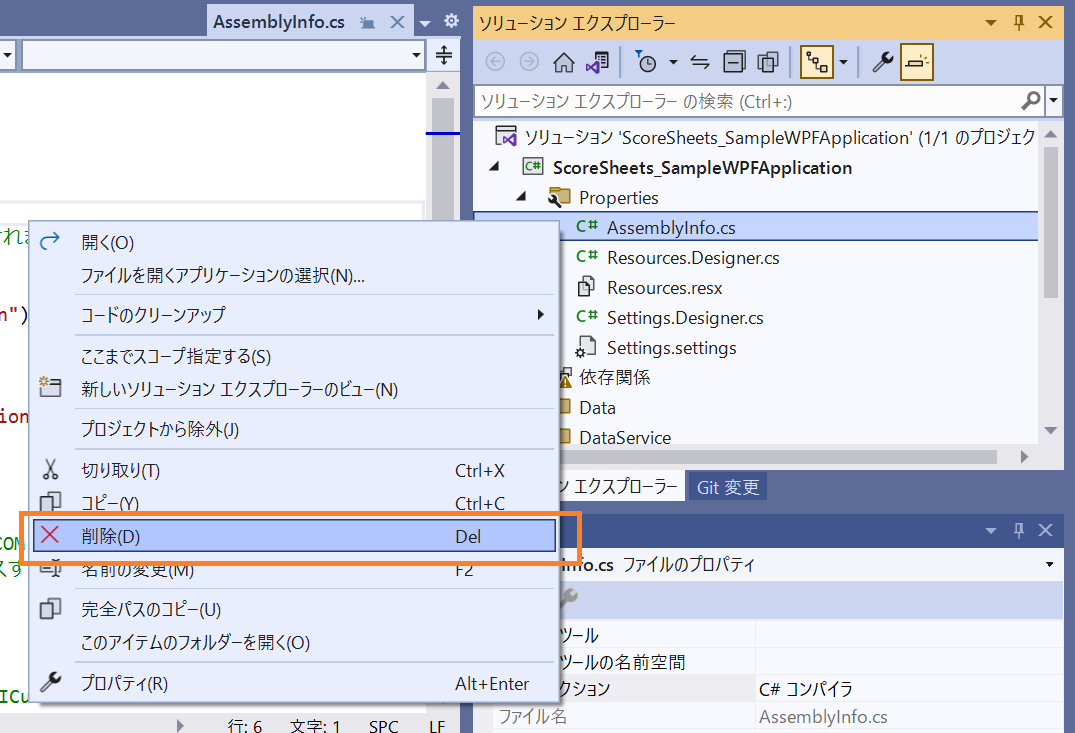This screenshot has height=733, width=1075.
Task: Collapse the ScoreSheets_SampleWPFApplication project node
Action: [x=494, y=167]
